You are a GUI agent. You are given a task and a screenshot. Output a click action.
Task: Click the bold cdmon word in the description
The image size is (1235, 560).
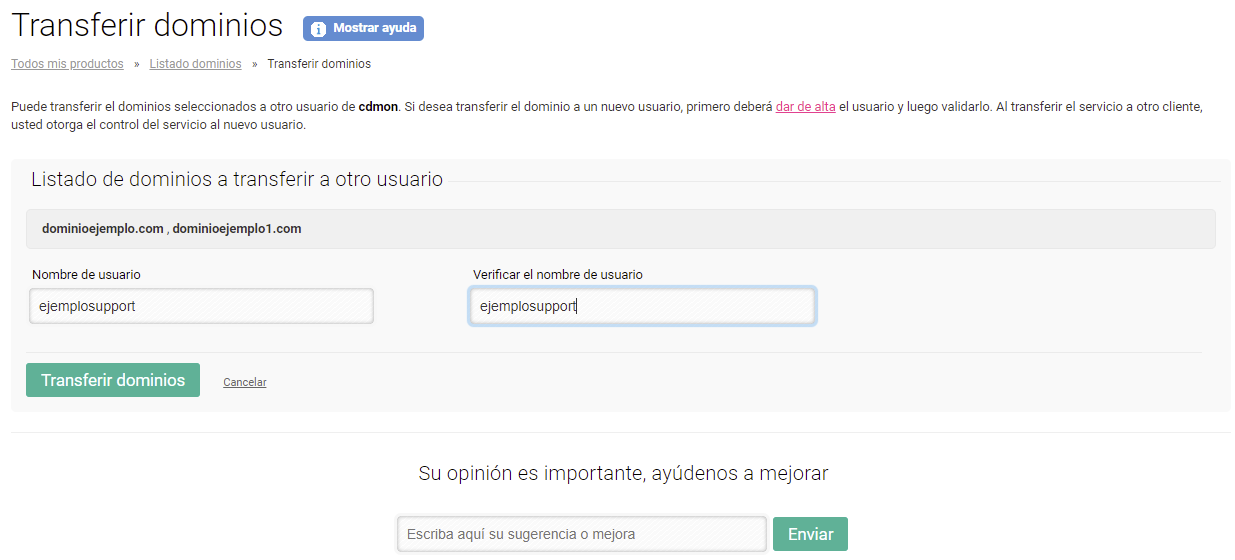379,107
